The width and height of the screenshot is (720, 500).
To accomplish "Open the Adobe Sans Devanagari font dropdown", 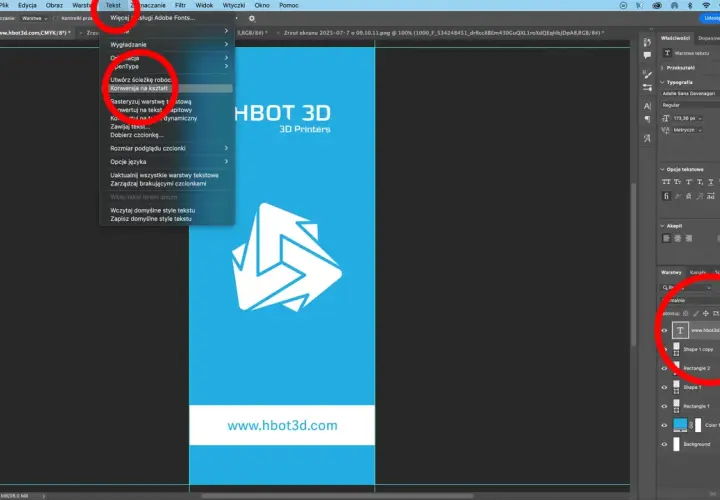I will coord(690,93).
